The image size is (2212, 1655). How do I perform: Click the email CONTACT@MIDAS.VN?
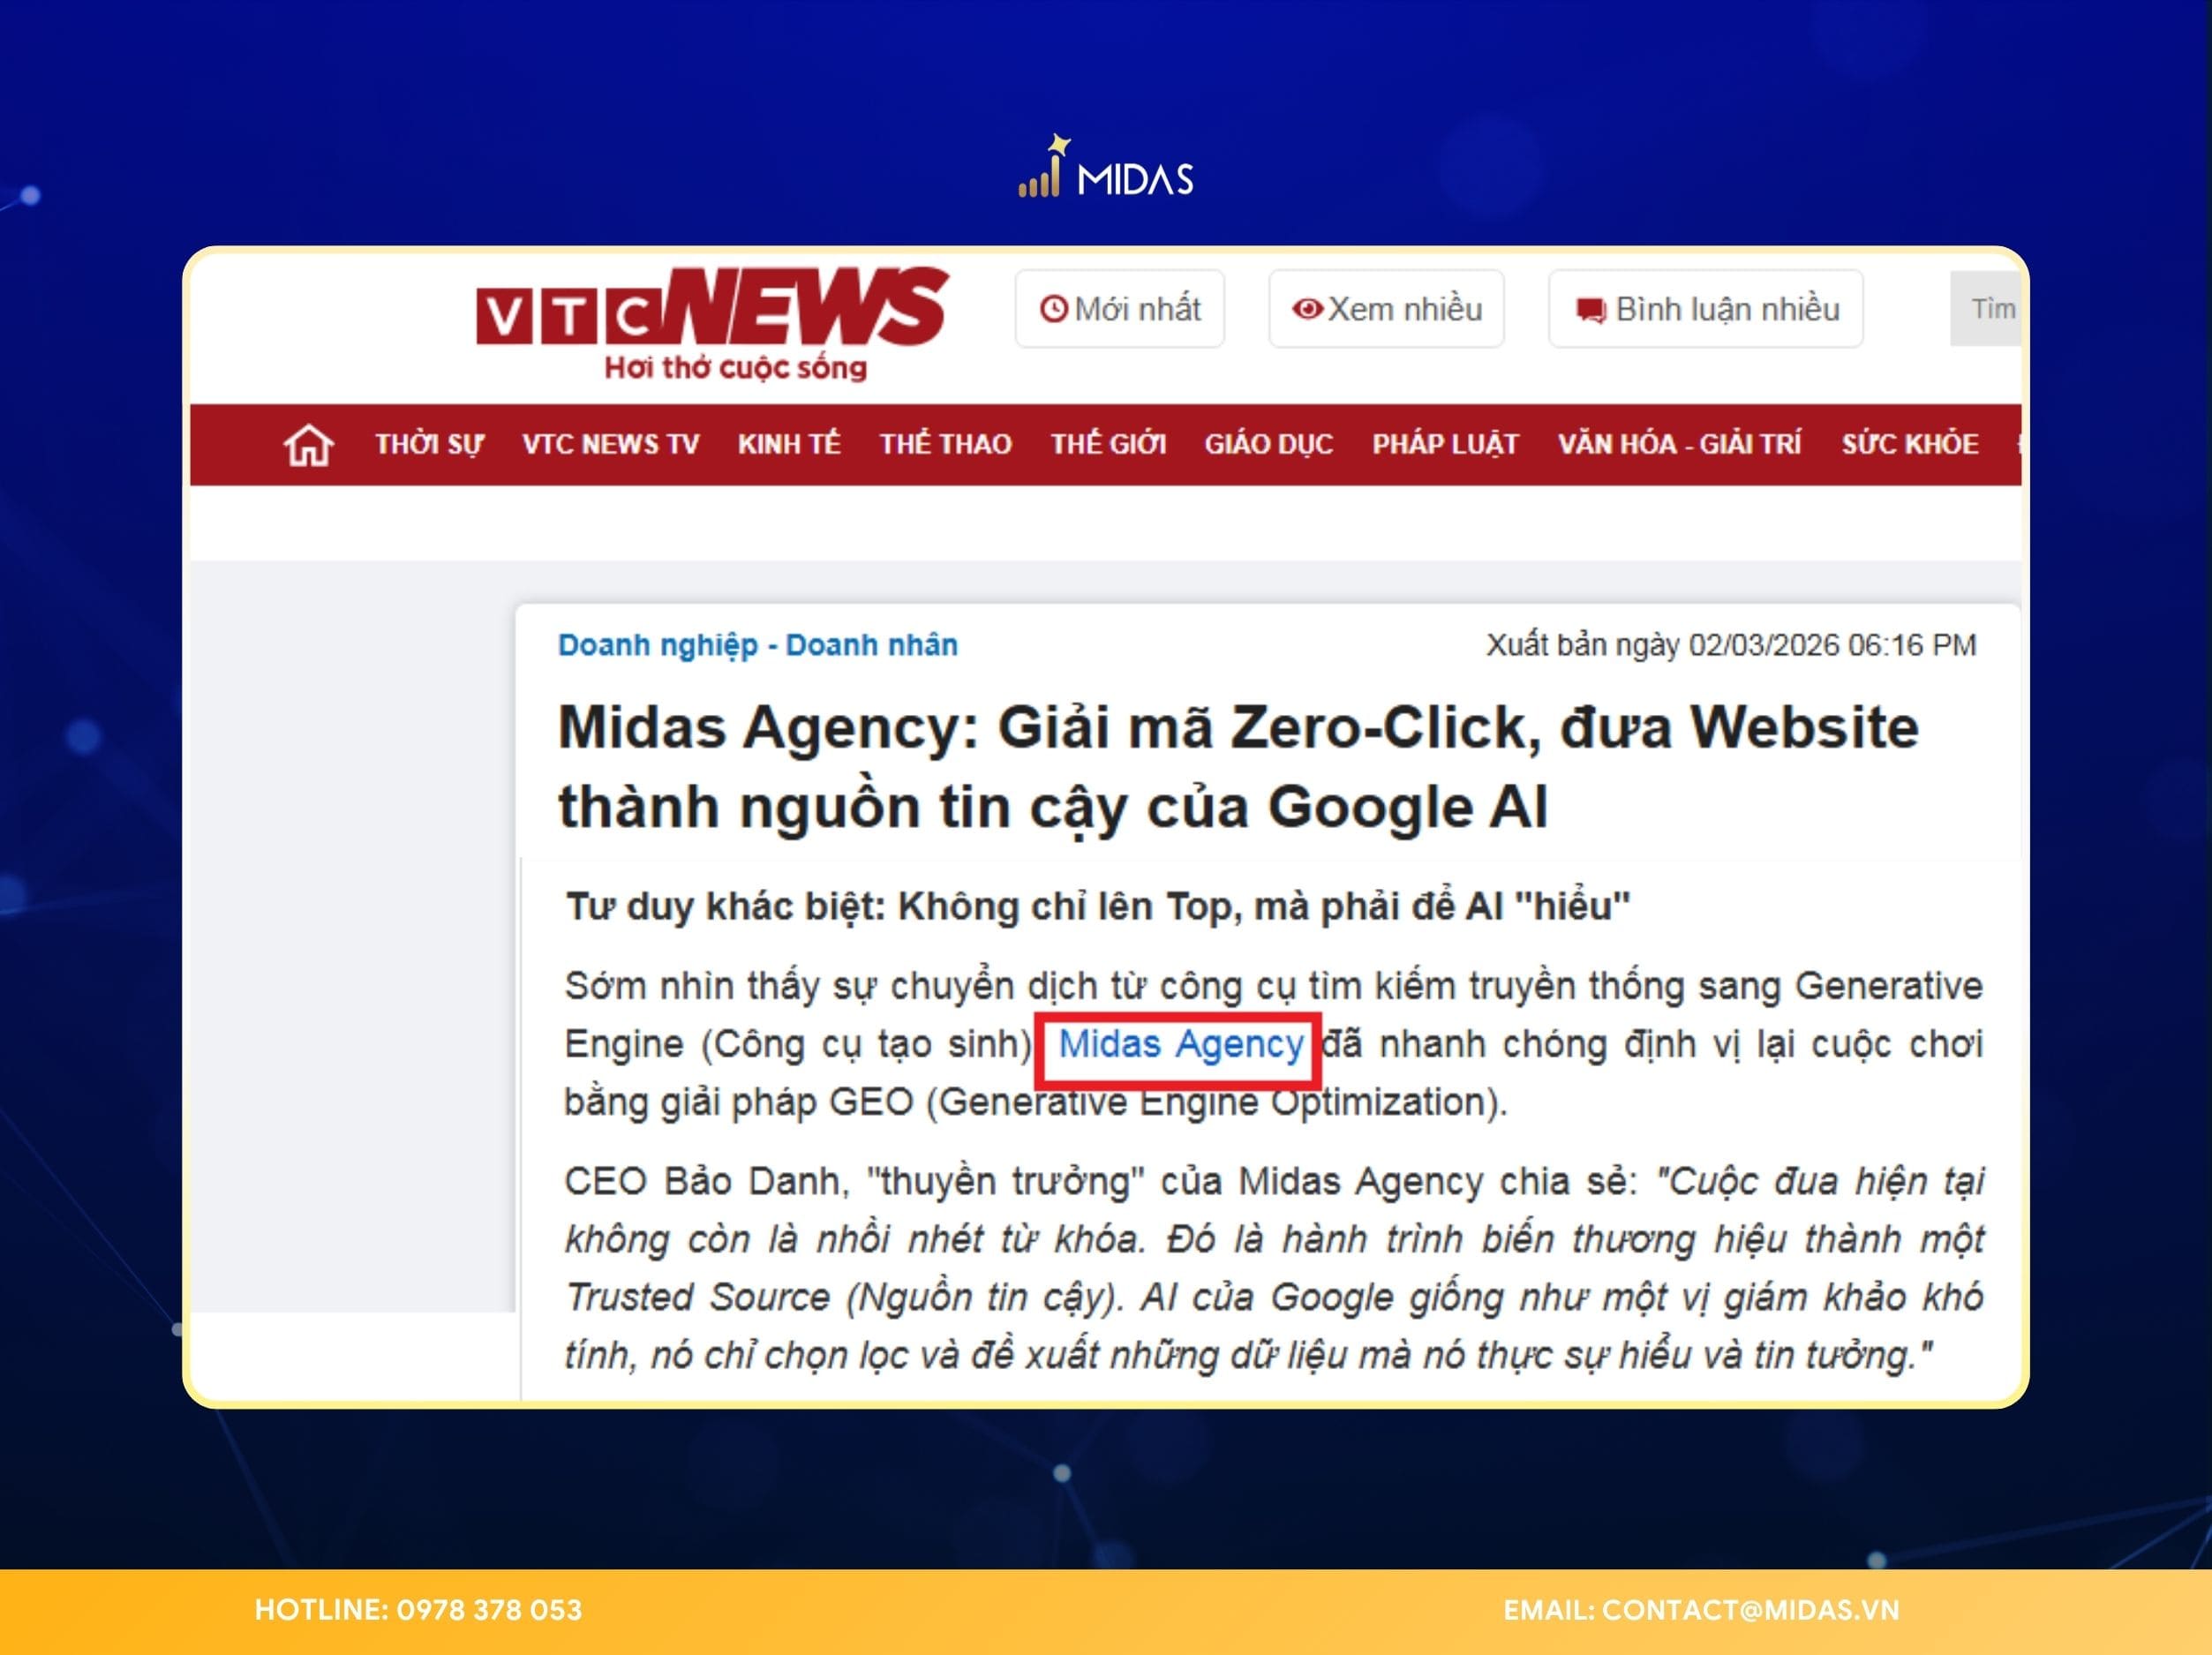tap(1750, 1610)
